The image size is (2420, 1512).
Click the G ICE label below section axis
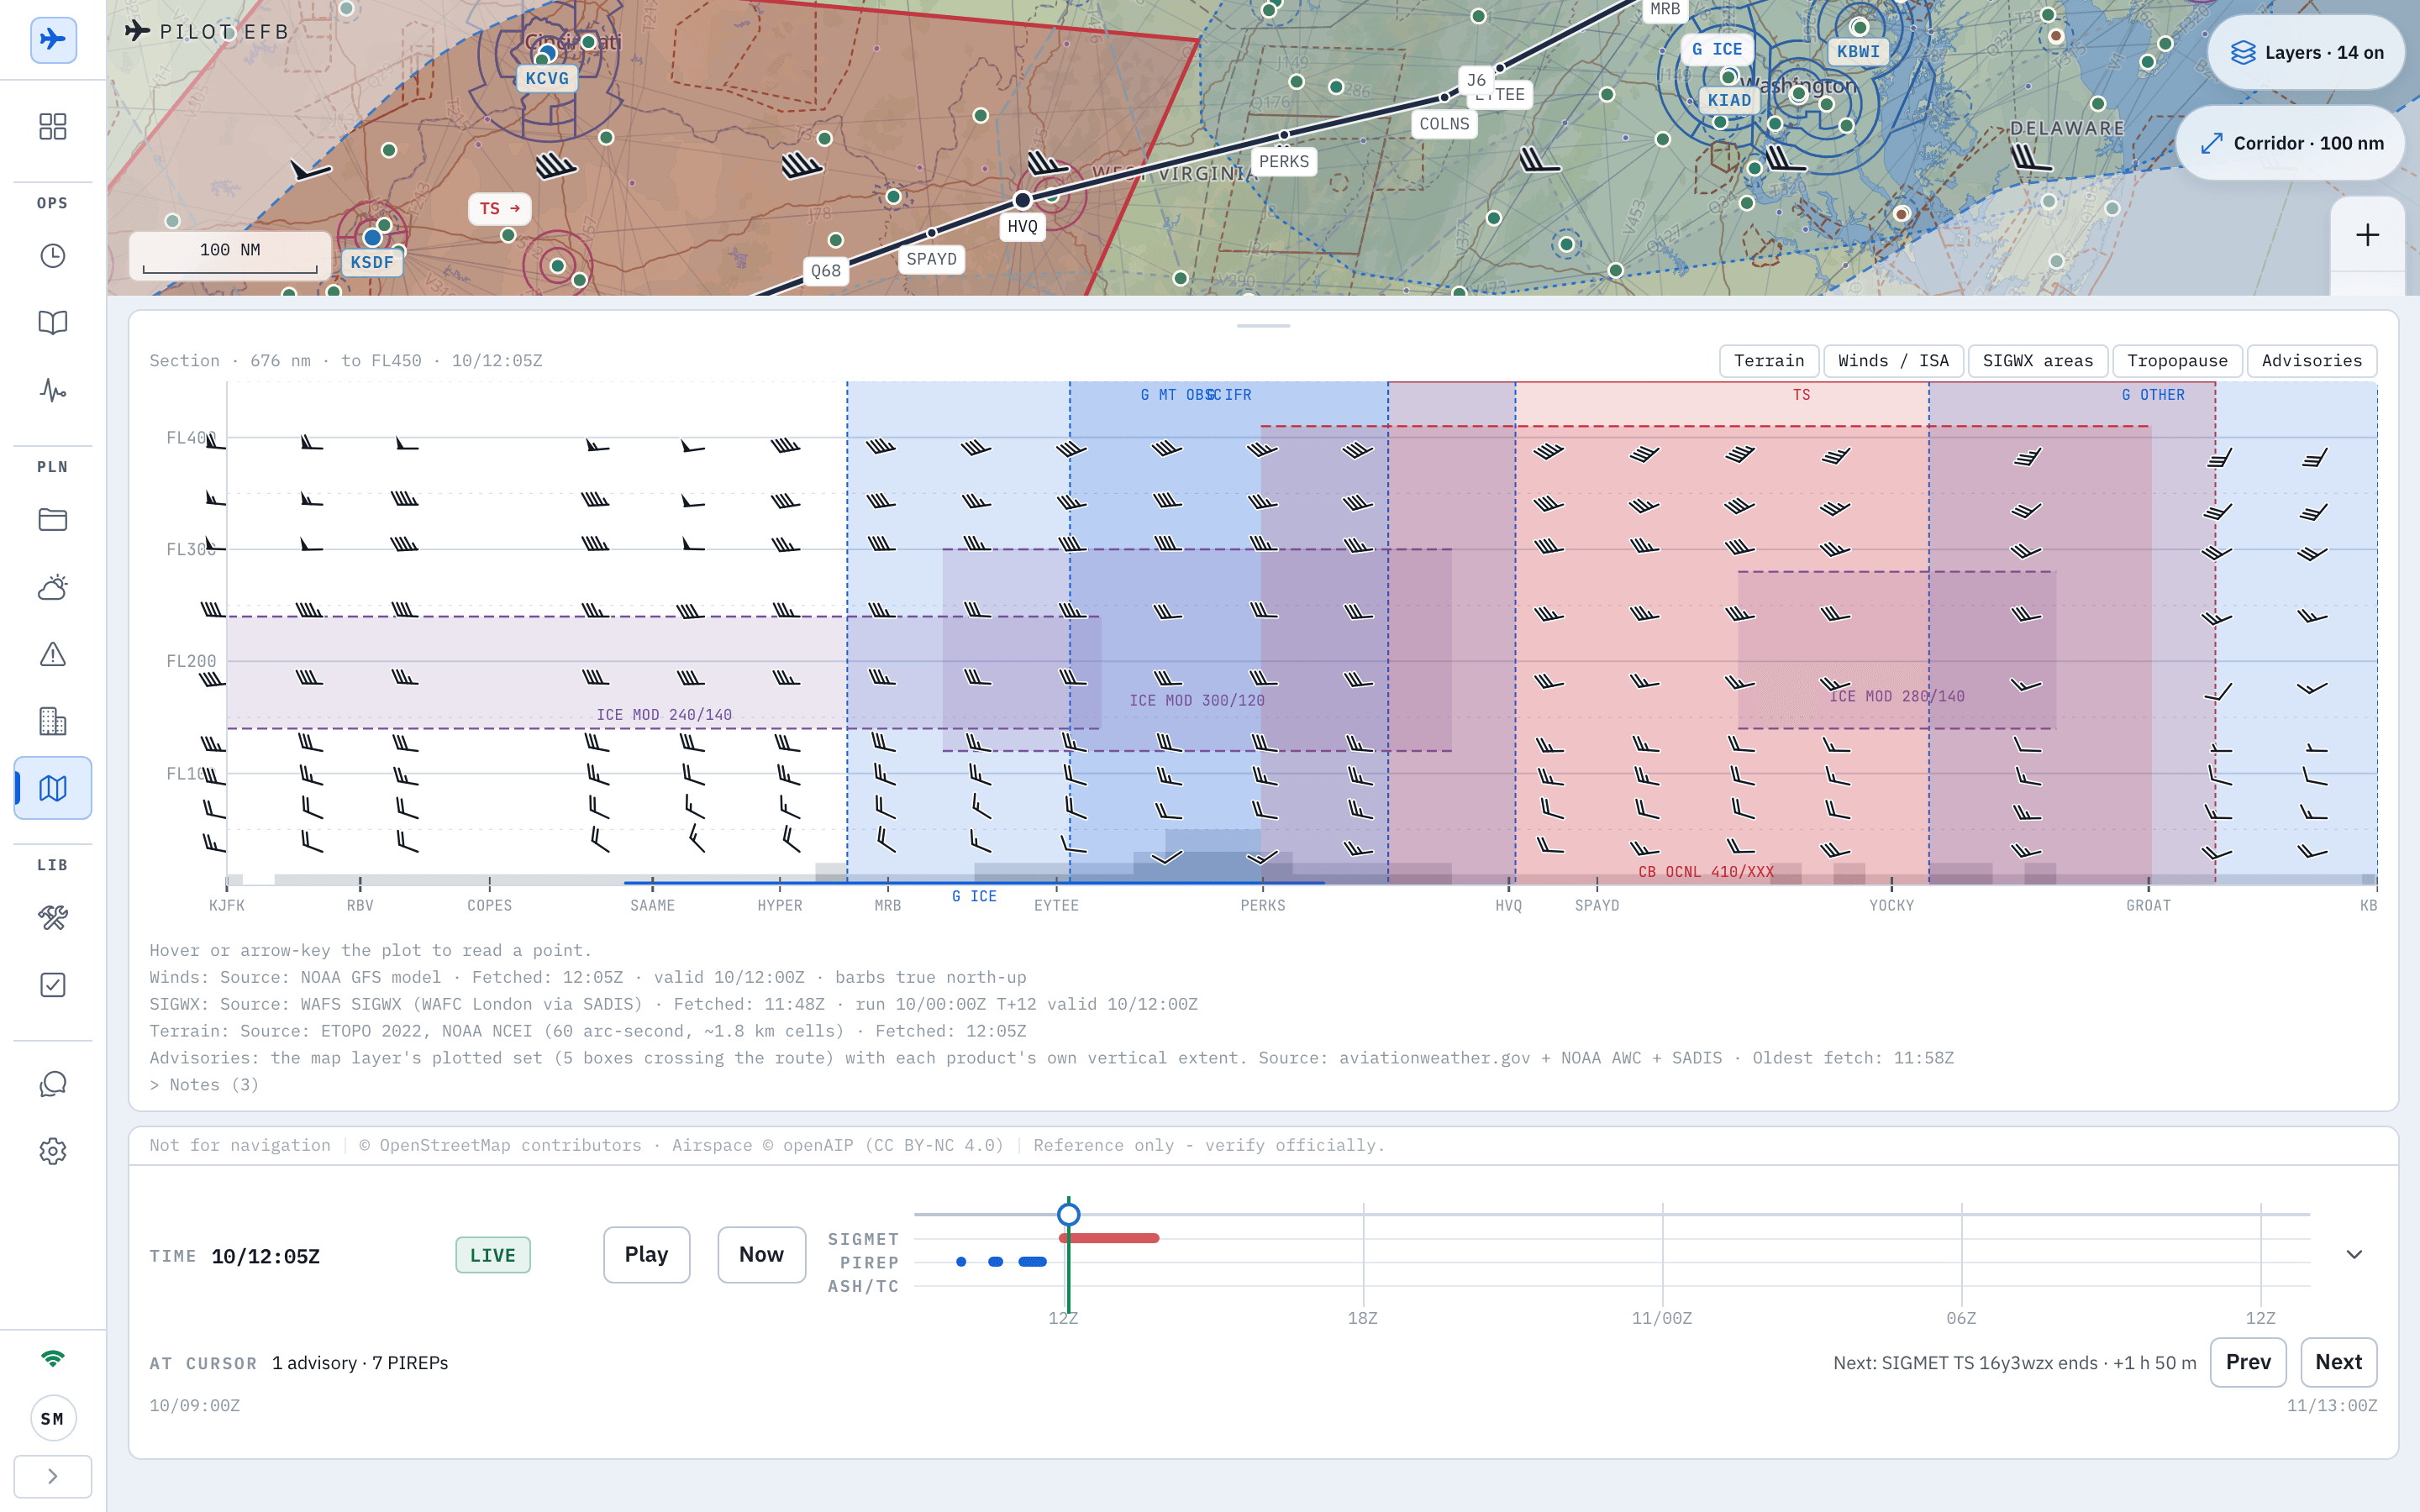pyautogui.click(x=974, y=897)
